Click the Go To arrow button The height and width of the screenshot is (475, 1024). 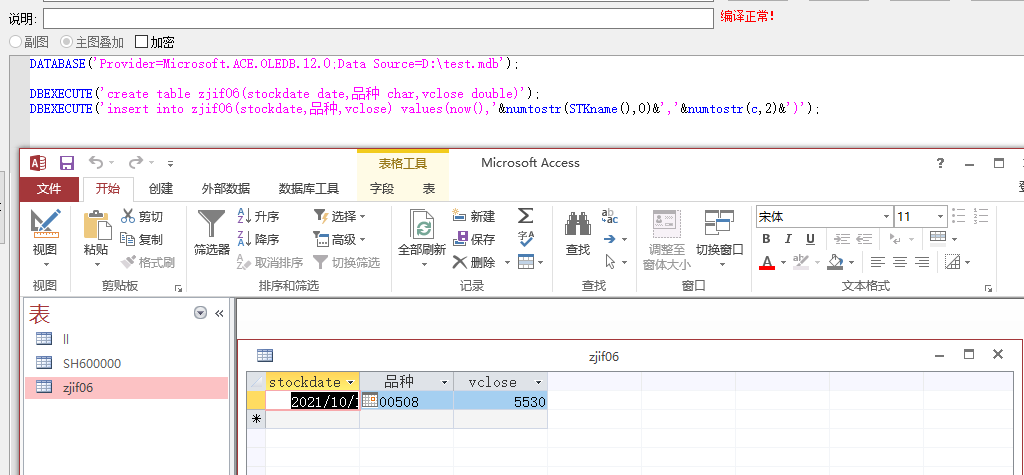tap(610, 239)
